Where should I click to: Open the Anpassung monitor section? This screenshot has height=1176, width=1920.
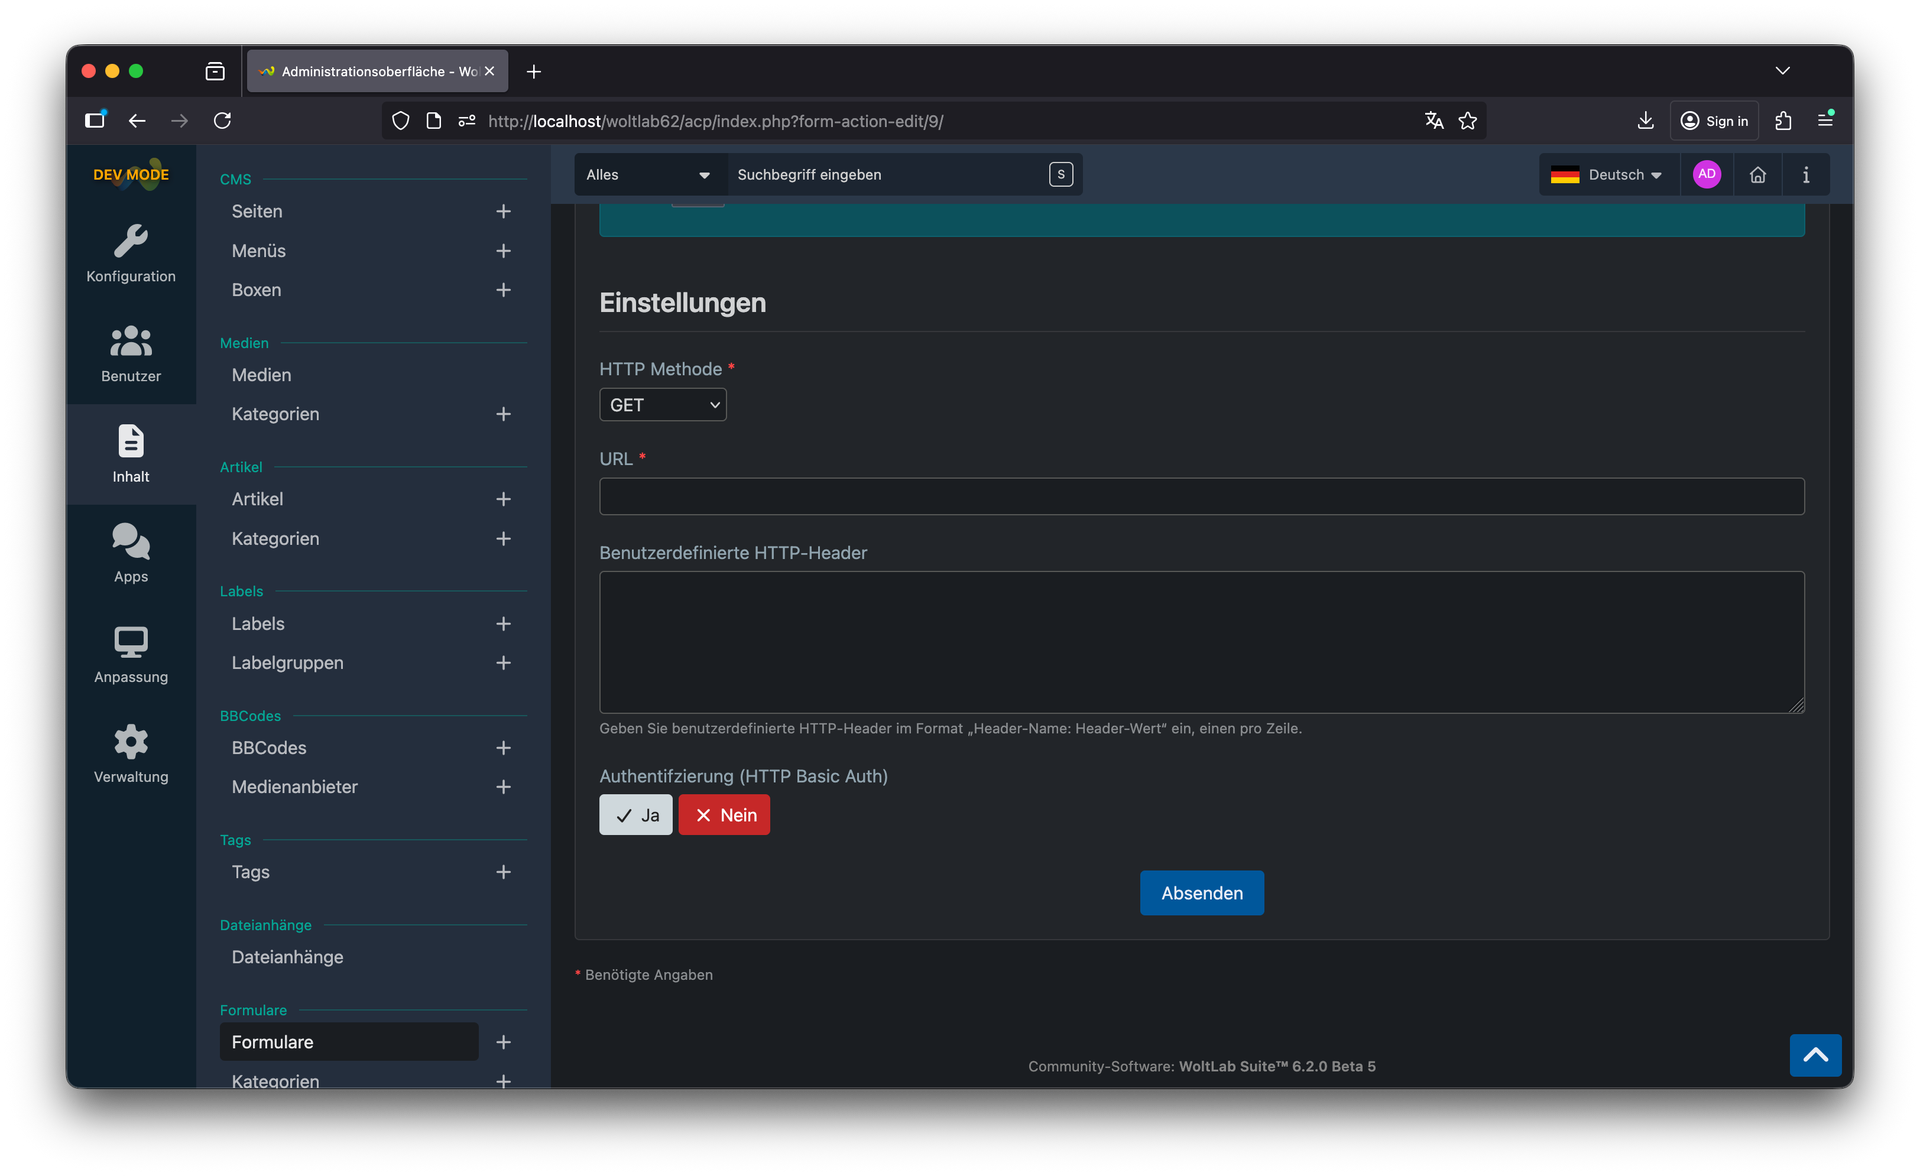click(131, 654)
